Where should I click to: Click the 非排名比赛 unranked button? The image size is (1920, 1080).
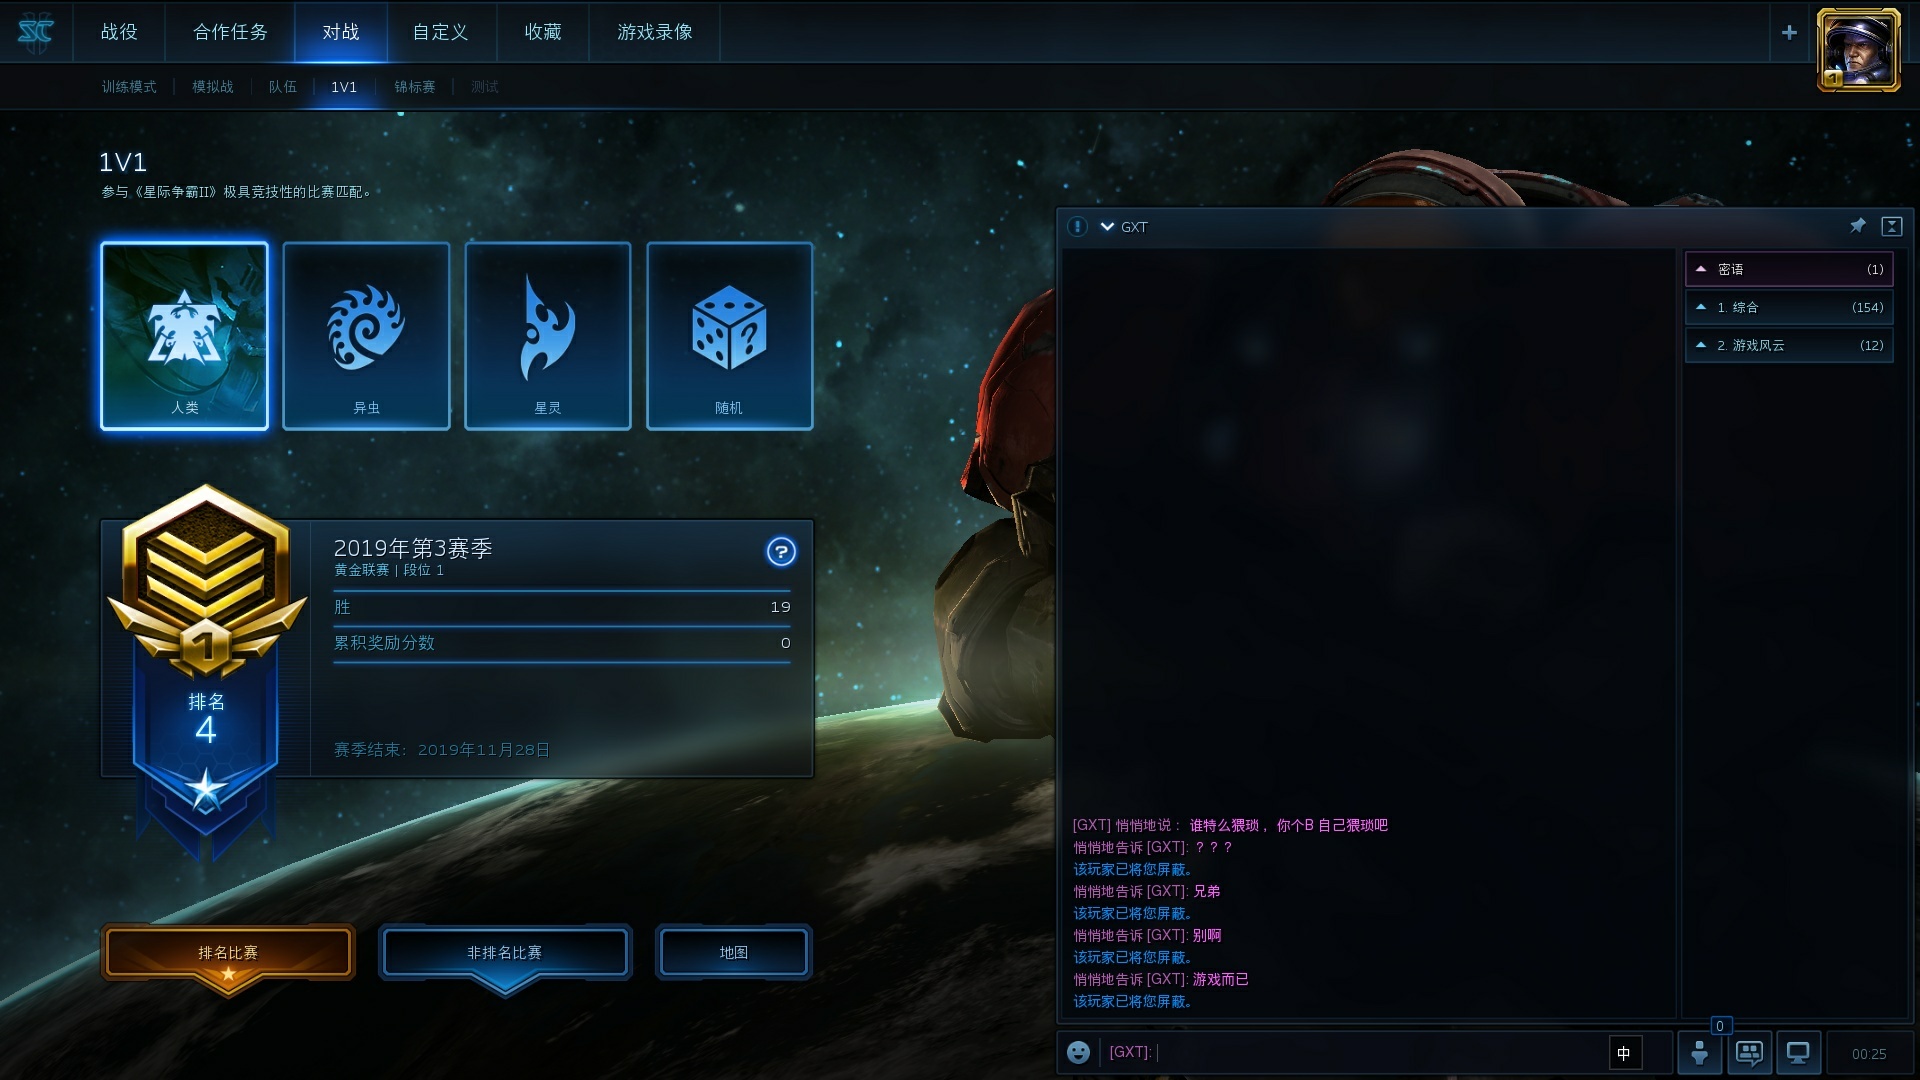505,953
